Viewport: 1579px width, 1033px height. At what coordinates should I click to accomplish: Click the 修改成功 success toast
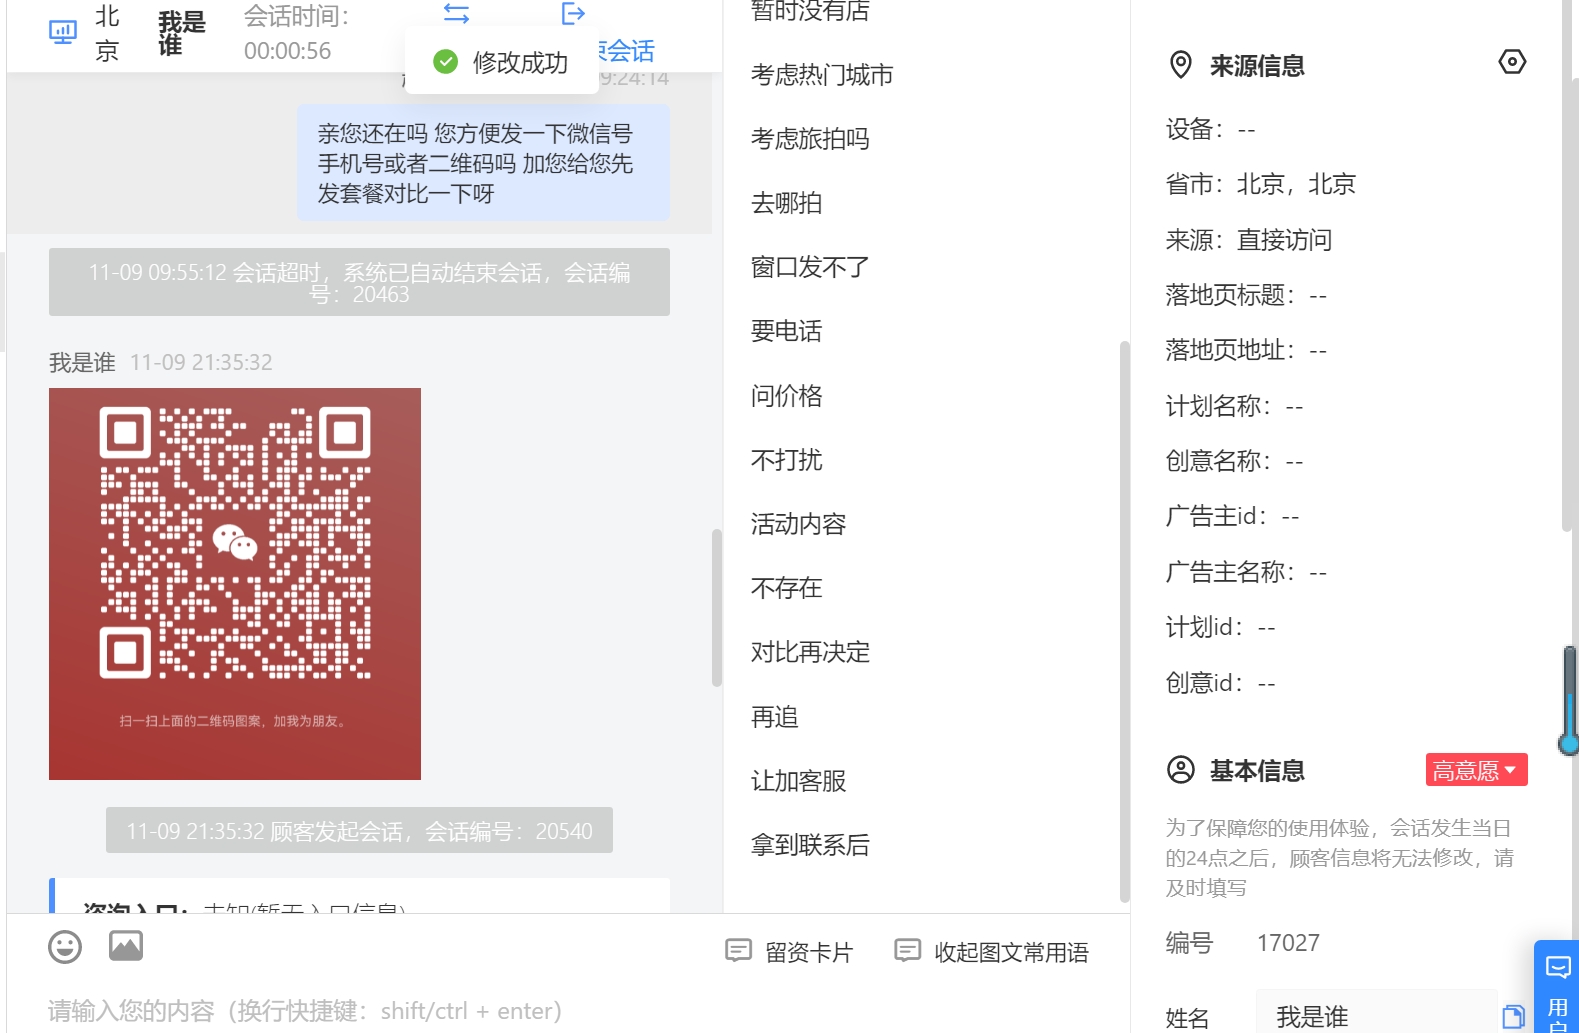pos(502,62)
